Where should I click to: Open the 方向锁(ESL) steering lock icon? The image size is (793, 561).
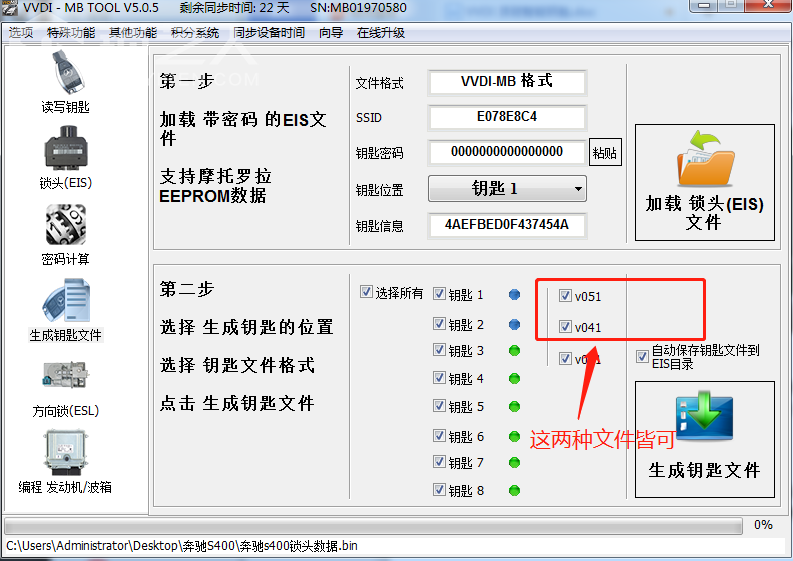click(66, 375)
